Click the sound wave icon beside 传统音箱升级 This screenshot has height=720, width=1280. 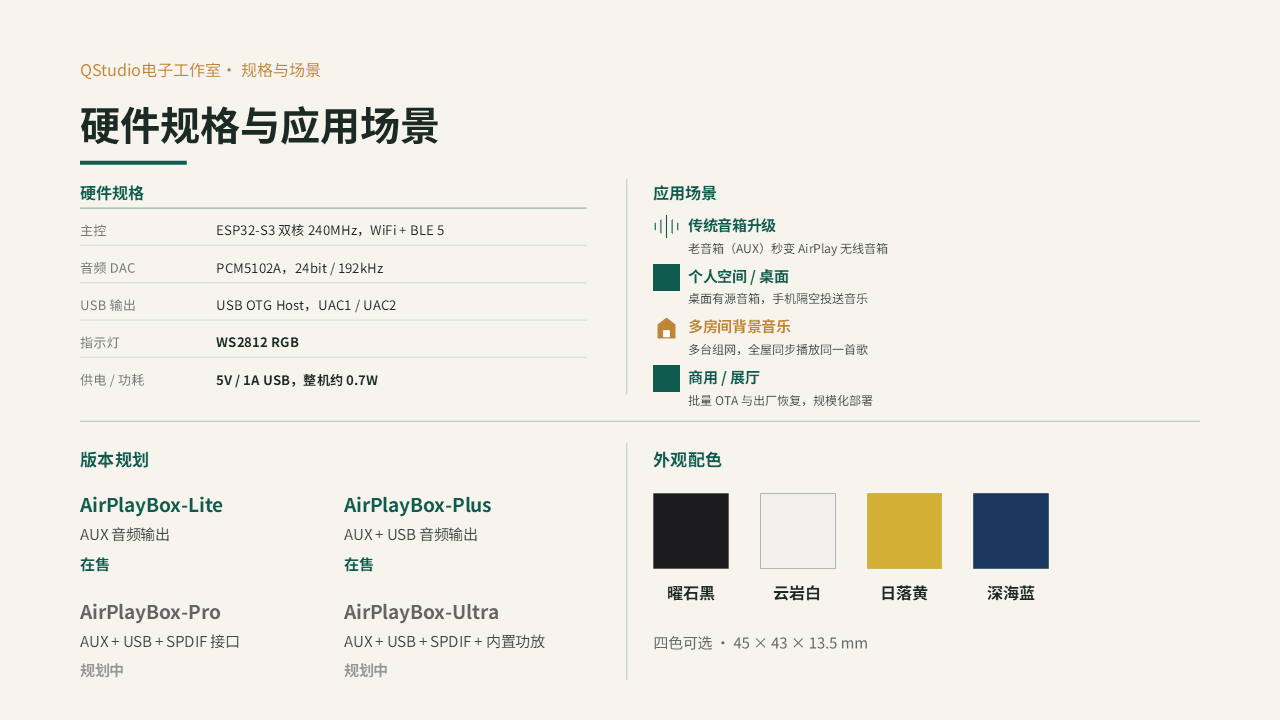tap(666, 227)
